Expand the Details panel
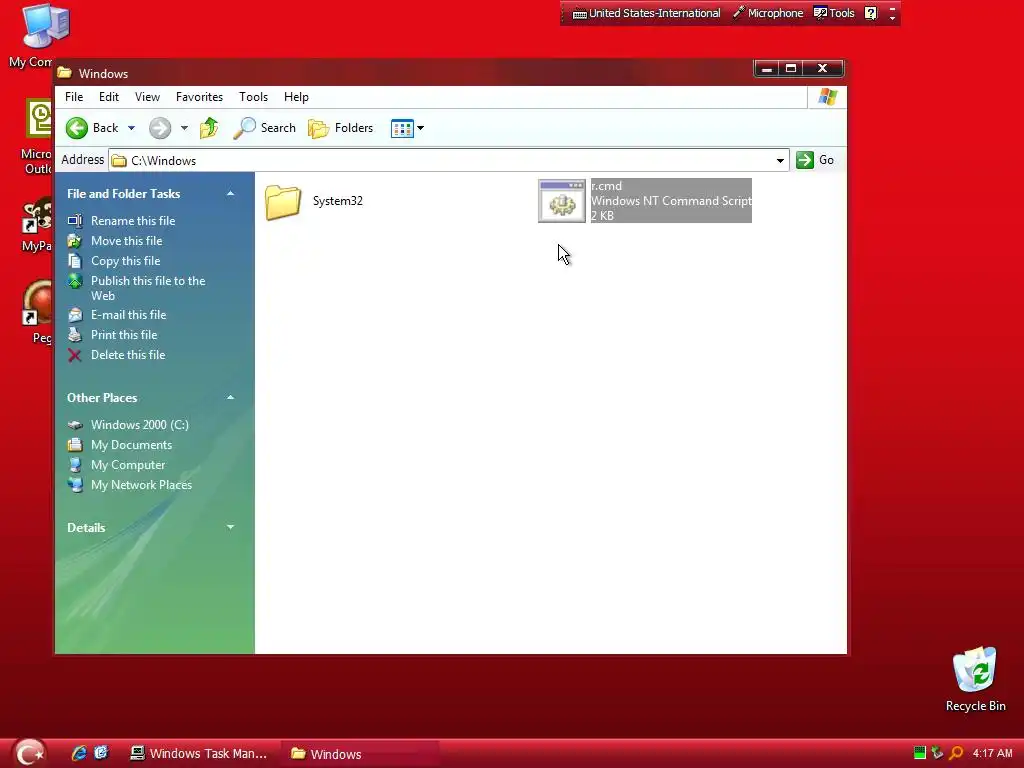The width and height of the screenshot is (1024, 768). pos(231,527)
